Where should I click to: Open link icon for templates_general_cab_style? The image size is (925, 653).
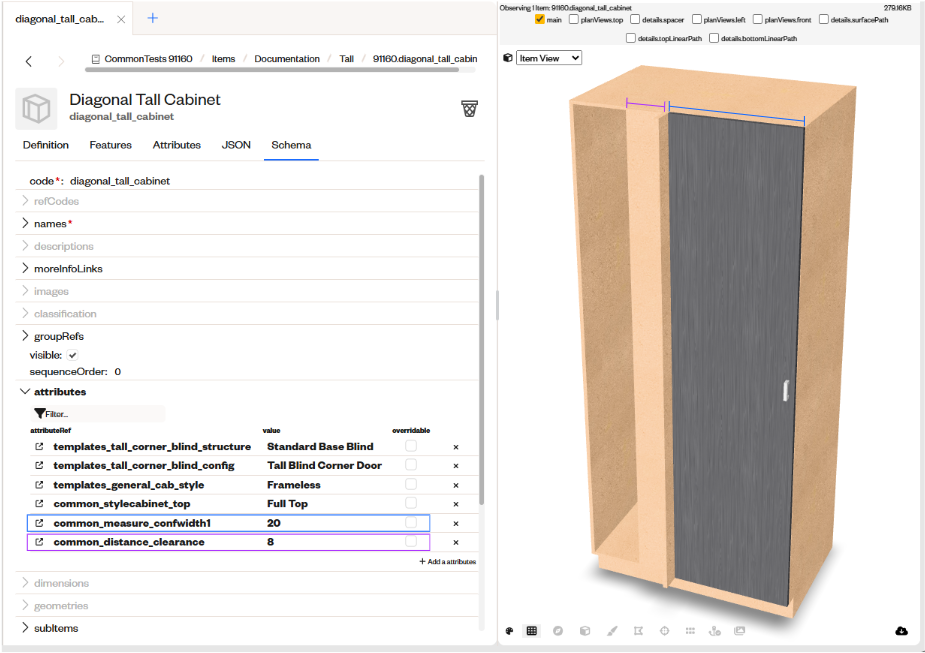39,485
